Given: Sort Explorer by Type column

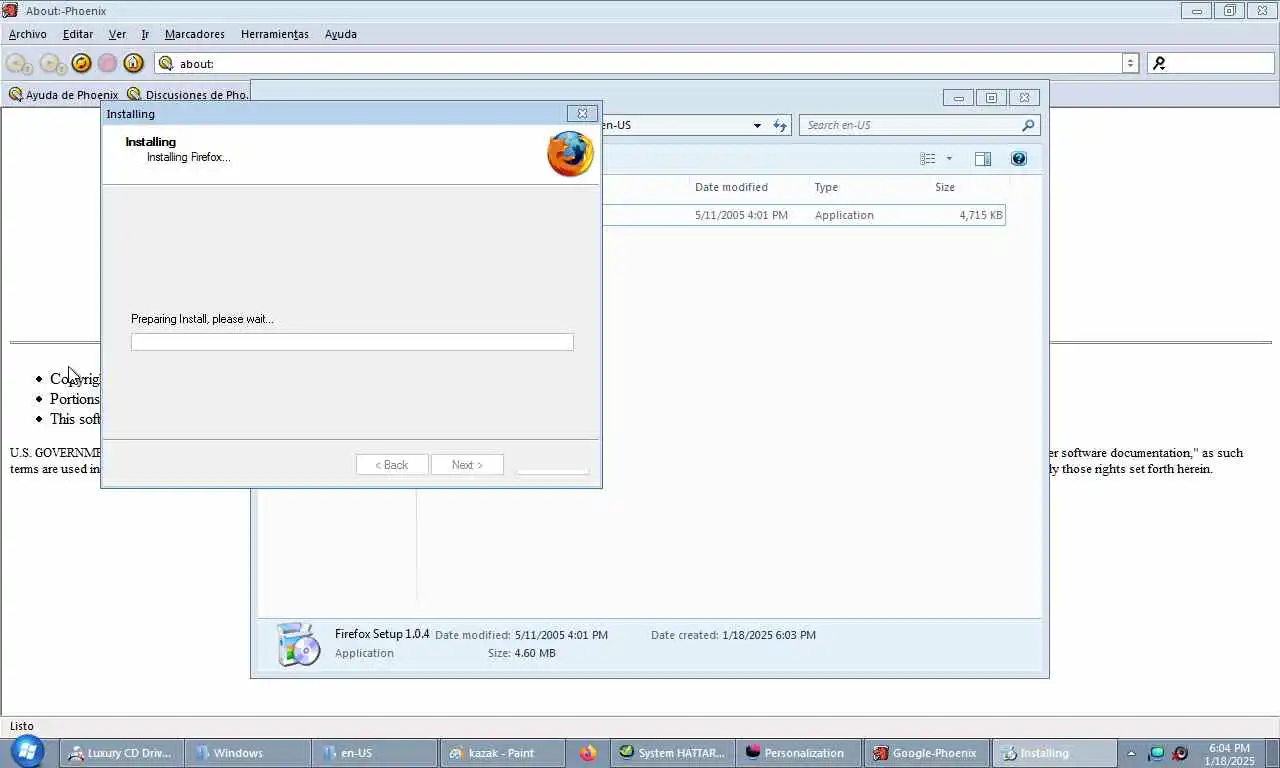Looking at the screenshot, I should 826,187.
